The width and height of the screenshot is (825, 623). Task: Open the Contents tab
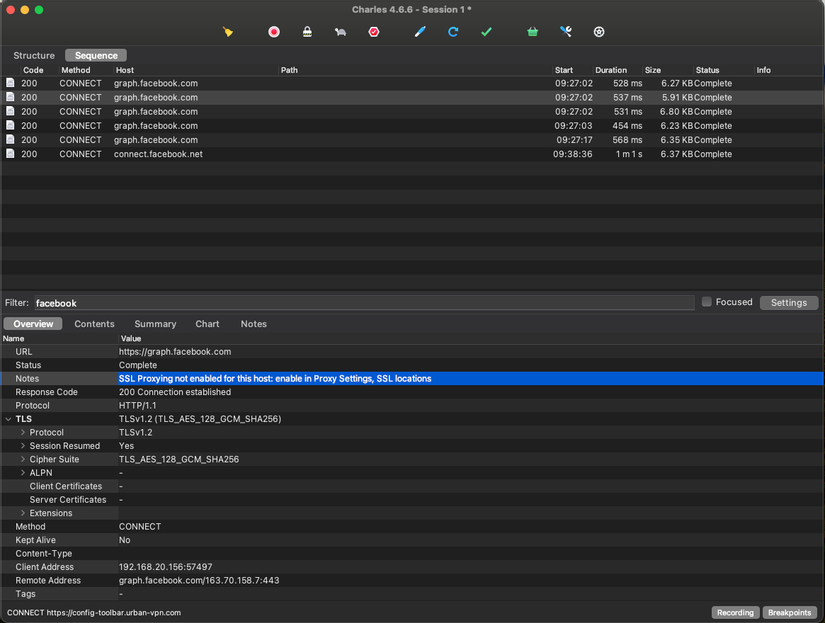tap(94, 323)
